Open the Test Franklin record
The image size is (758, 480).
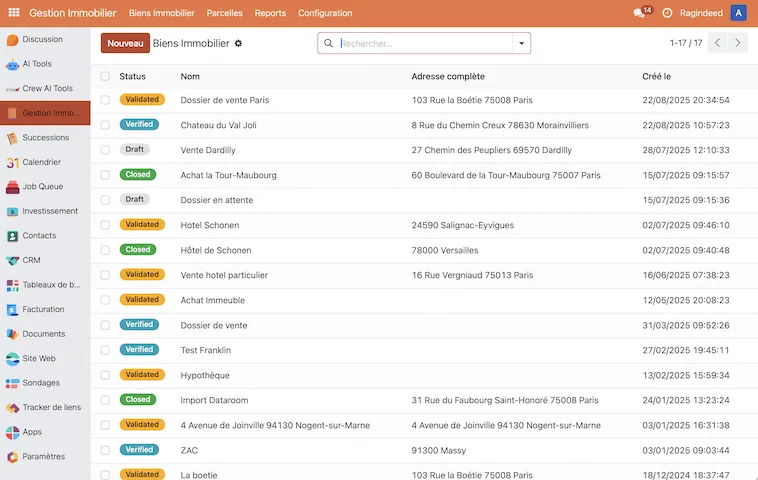tap(205, 350)
